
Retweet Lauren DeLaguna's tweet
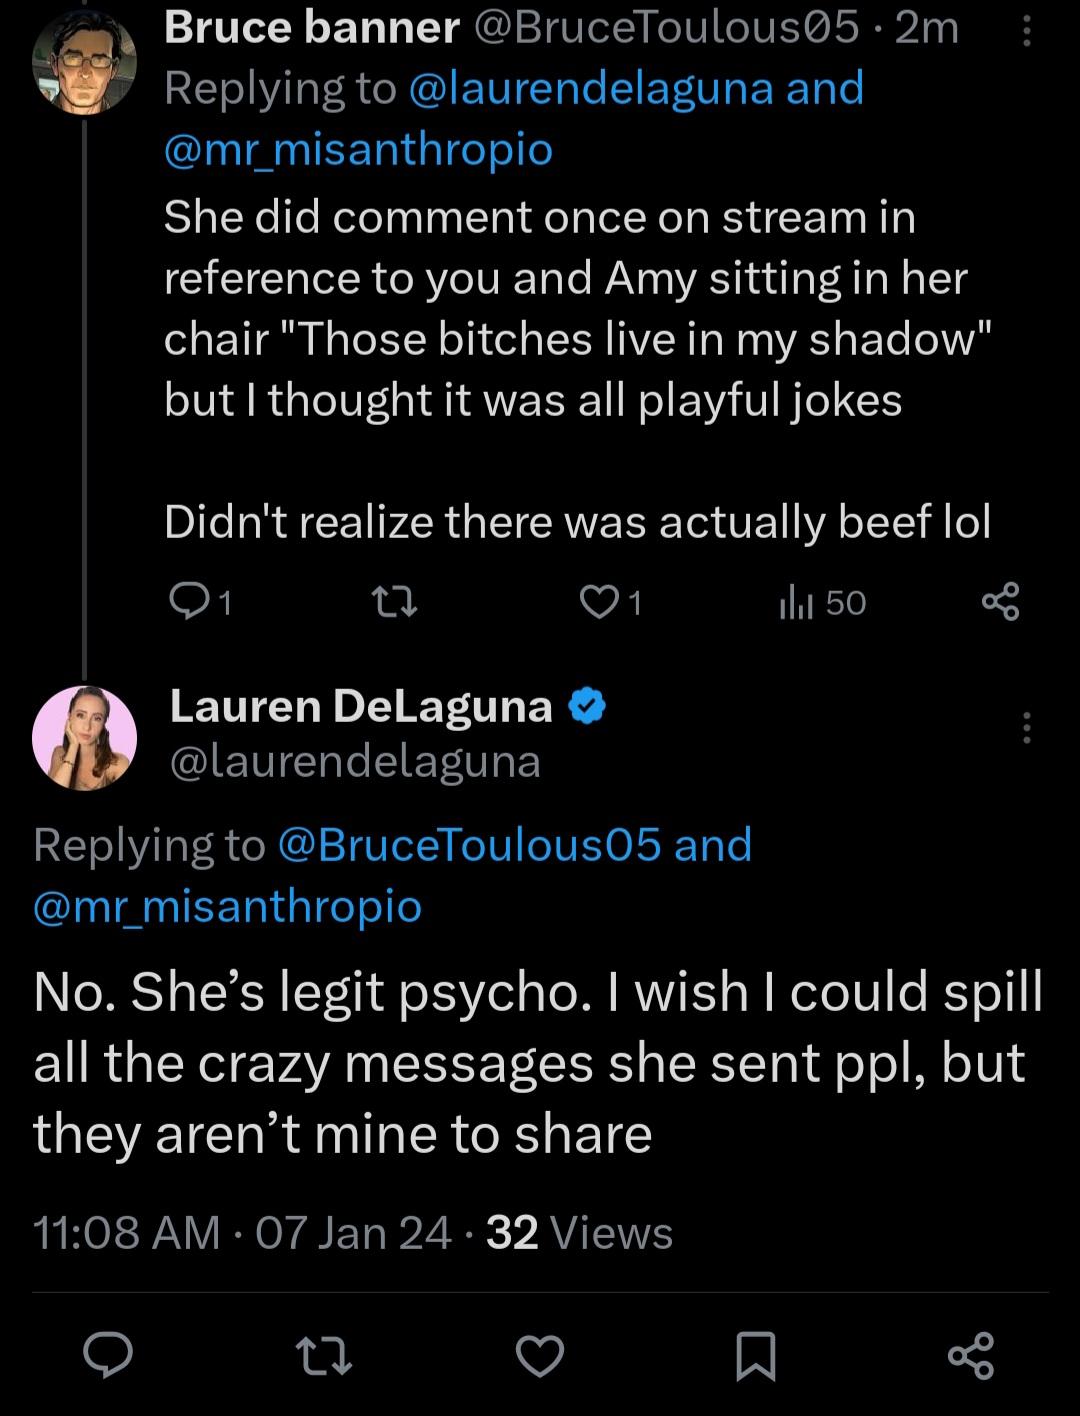coord(324,1356)
